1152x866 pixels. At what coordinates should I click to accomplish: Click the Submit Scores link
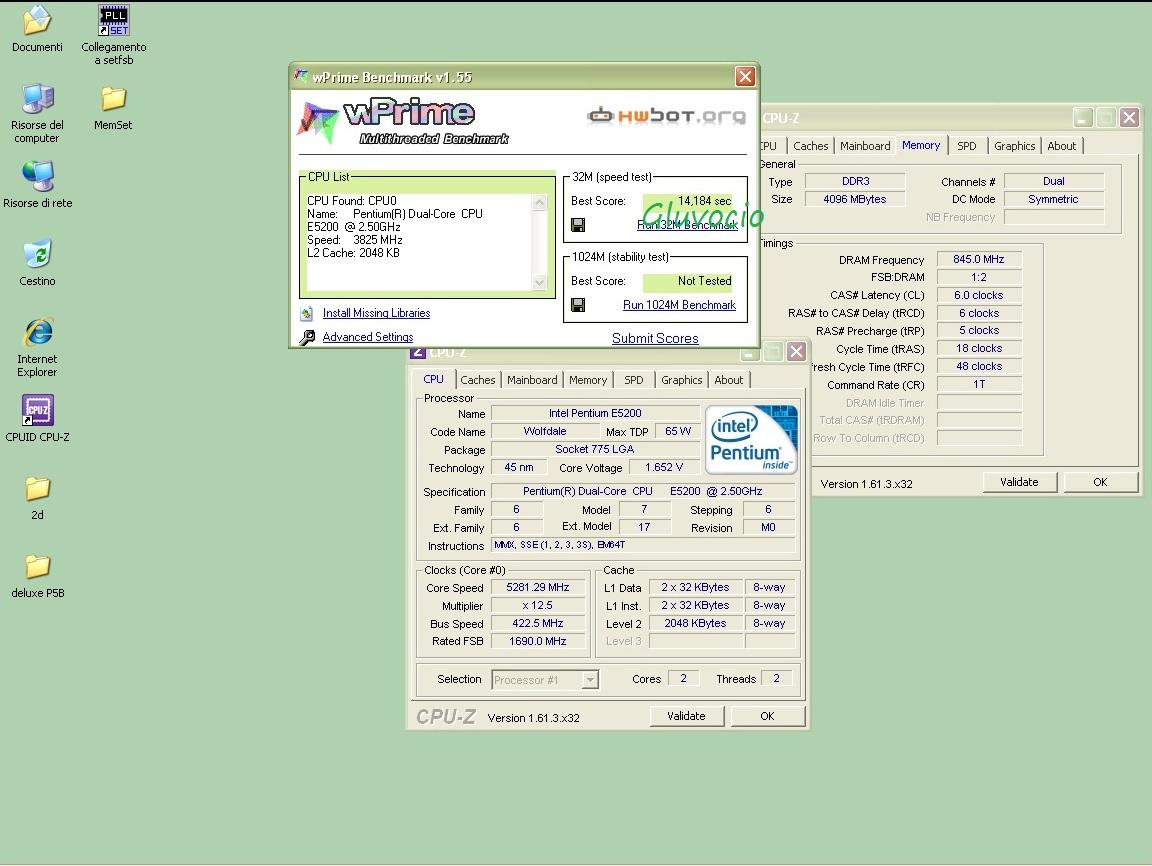[655, 339]
